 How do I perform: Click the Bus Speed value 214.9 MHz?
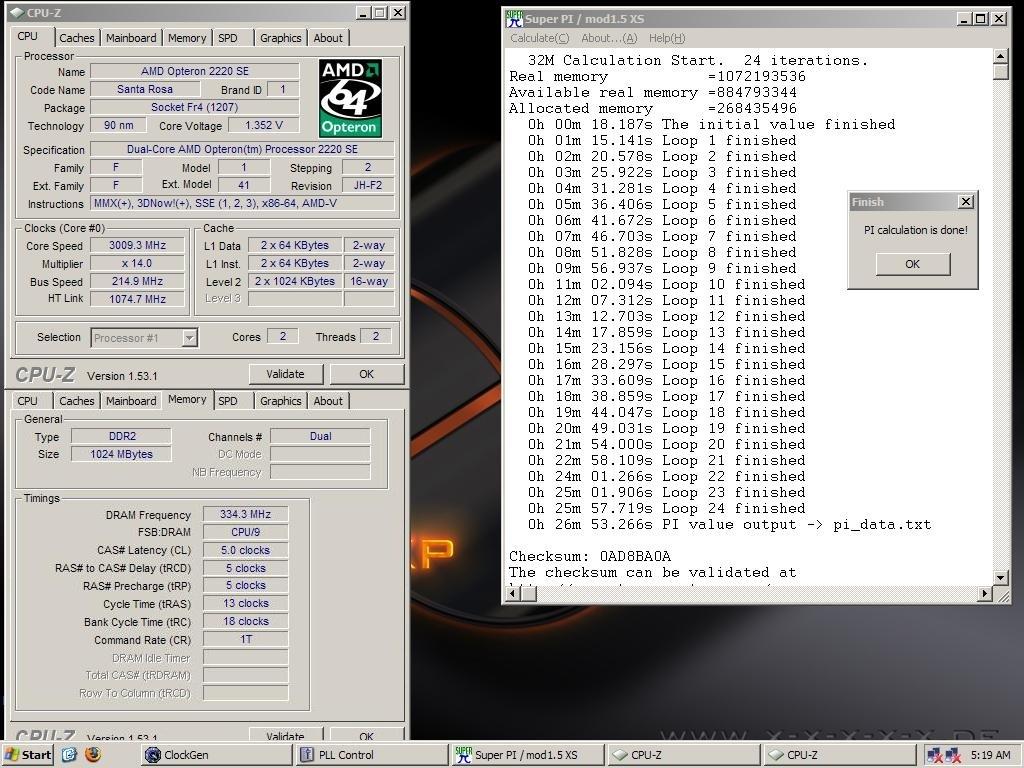(137, 281)
